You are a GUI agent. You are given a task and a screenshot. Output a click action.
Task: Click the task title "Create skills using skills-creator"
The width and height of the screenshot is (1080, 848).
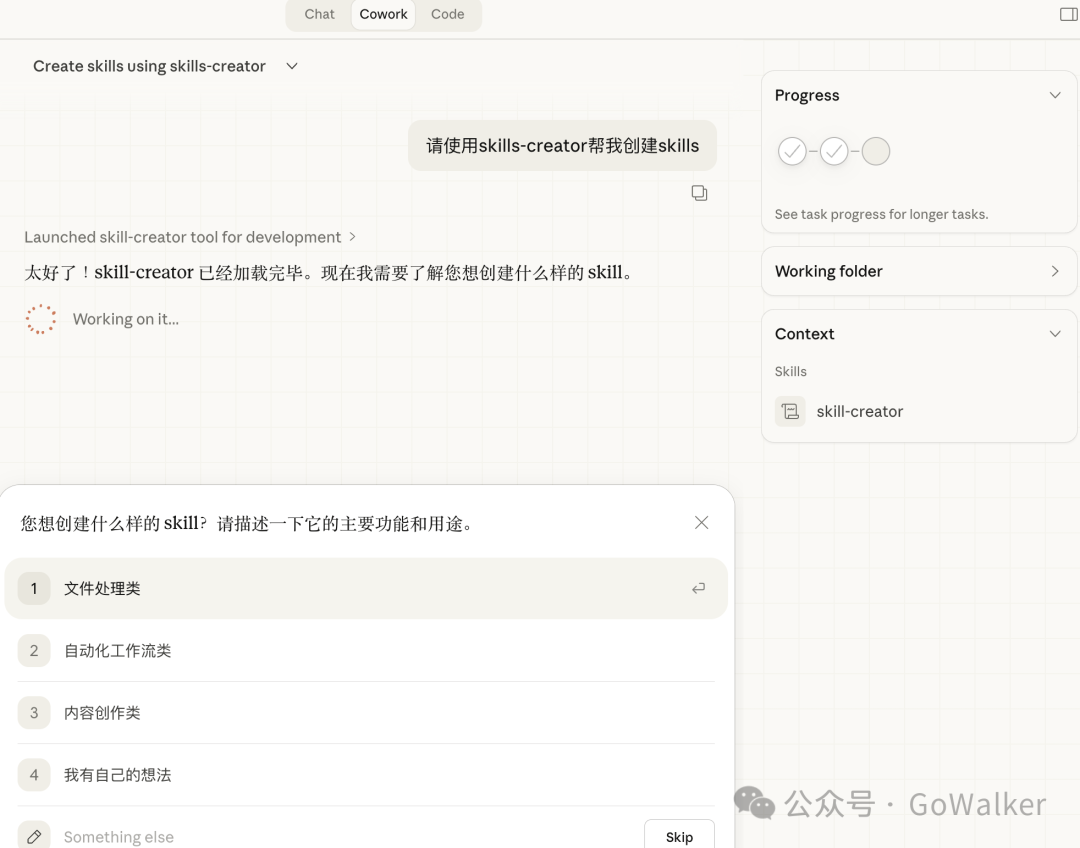coord(149,66)
